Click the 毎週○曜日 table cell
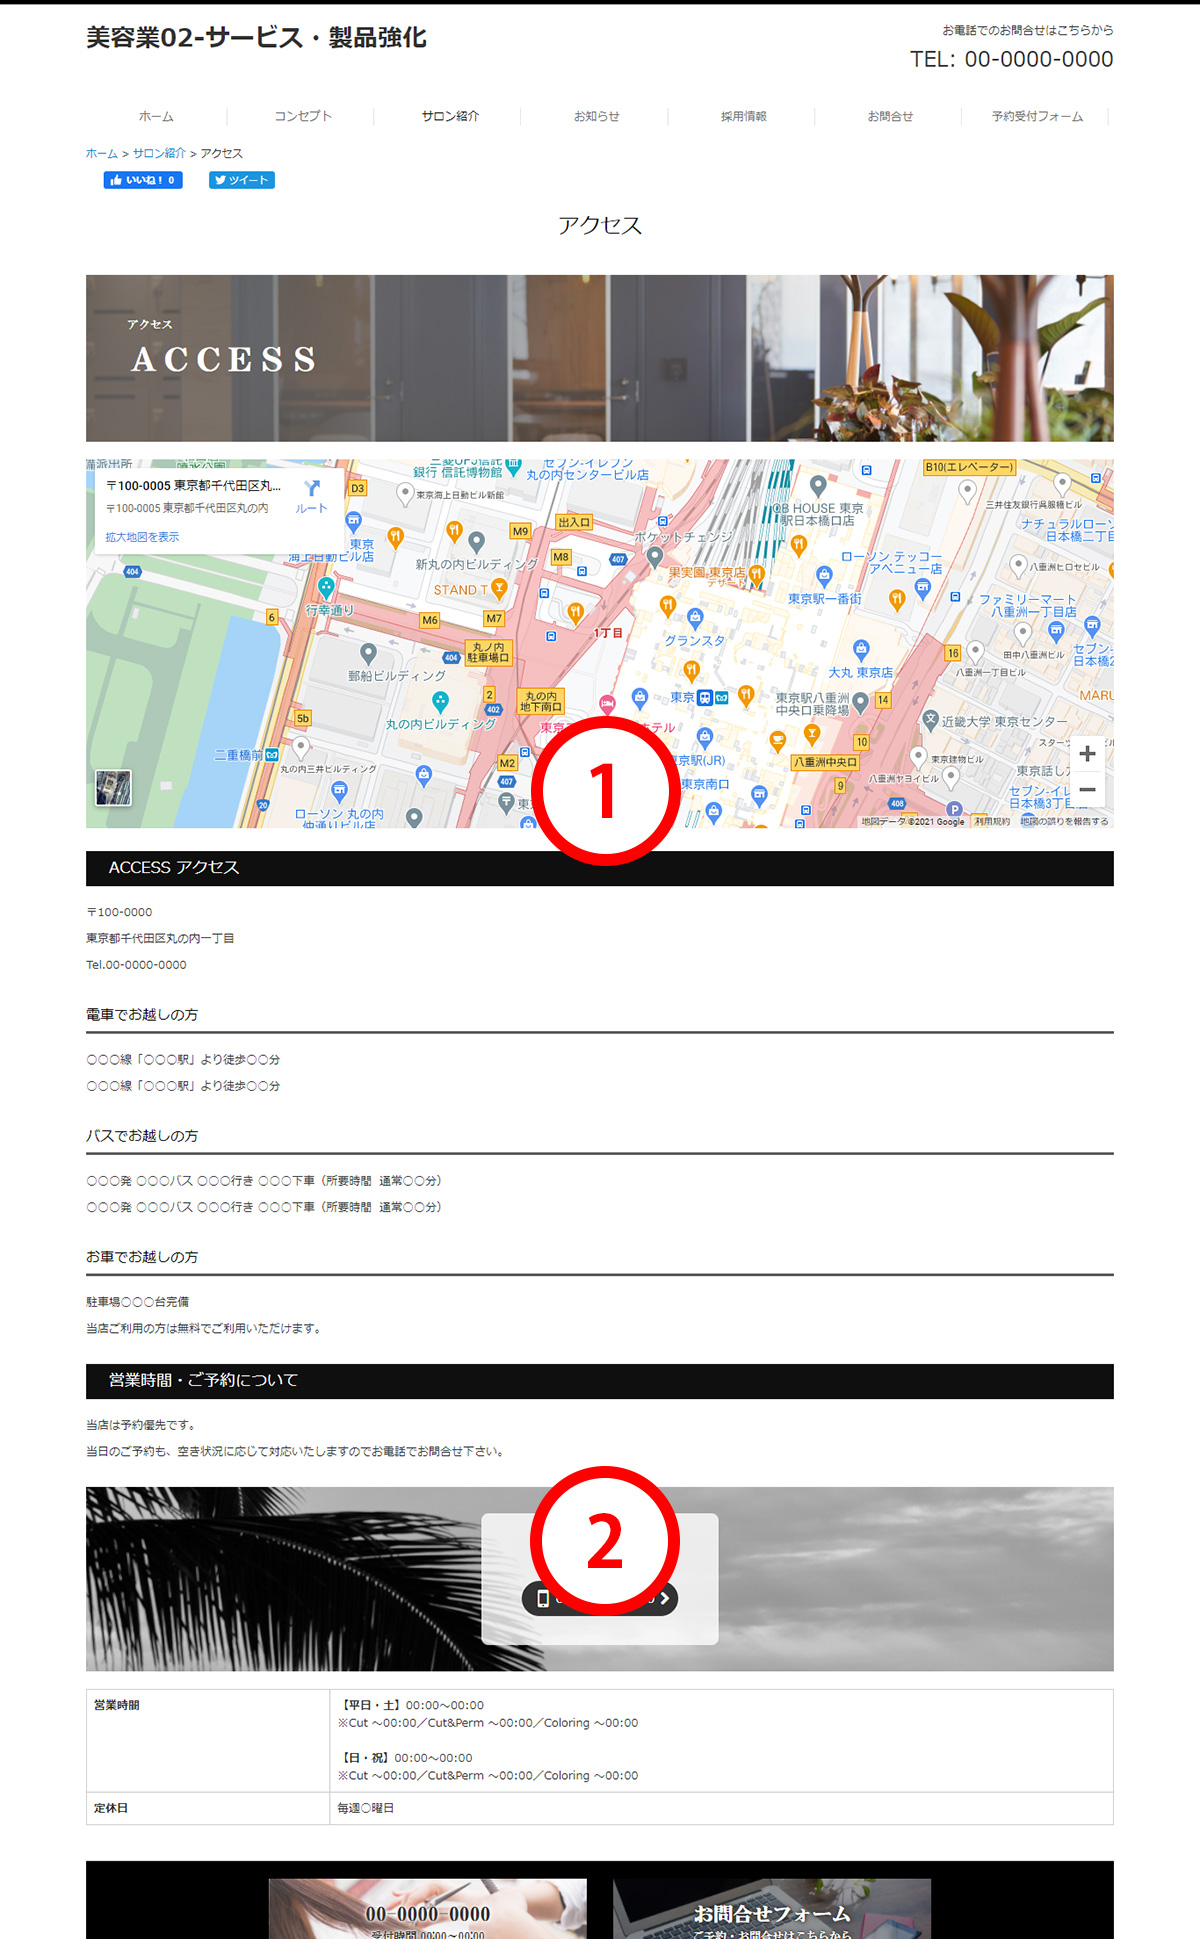The width and height of the screenshot is (1200, 1939). click(x=721, y=1808)
